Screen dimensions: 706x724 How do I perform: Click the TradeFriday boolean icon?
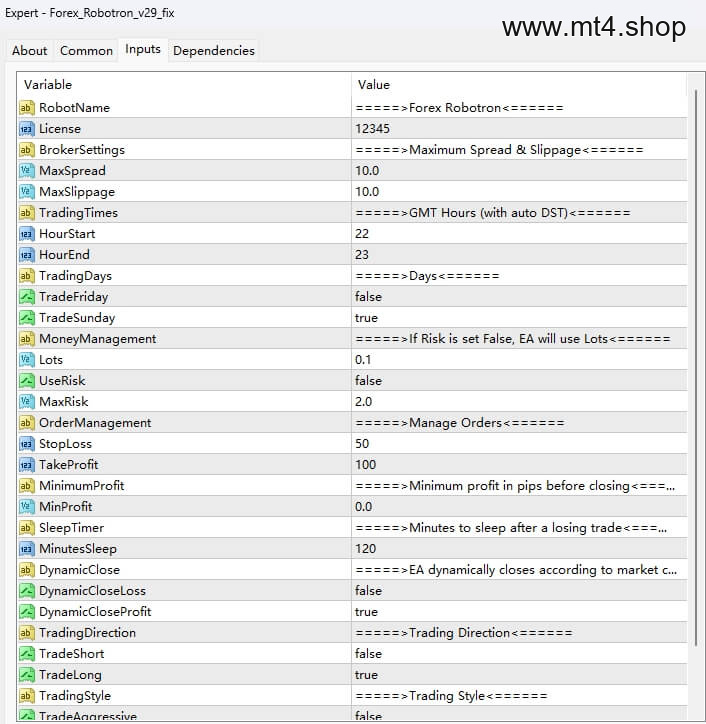tap(27, 297)
